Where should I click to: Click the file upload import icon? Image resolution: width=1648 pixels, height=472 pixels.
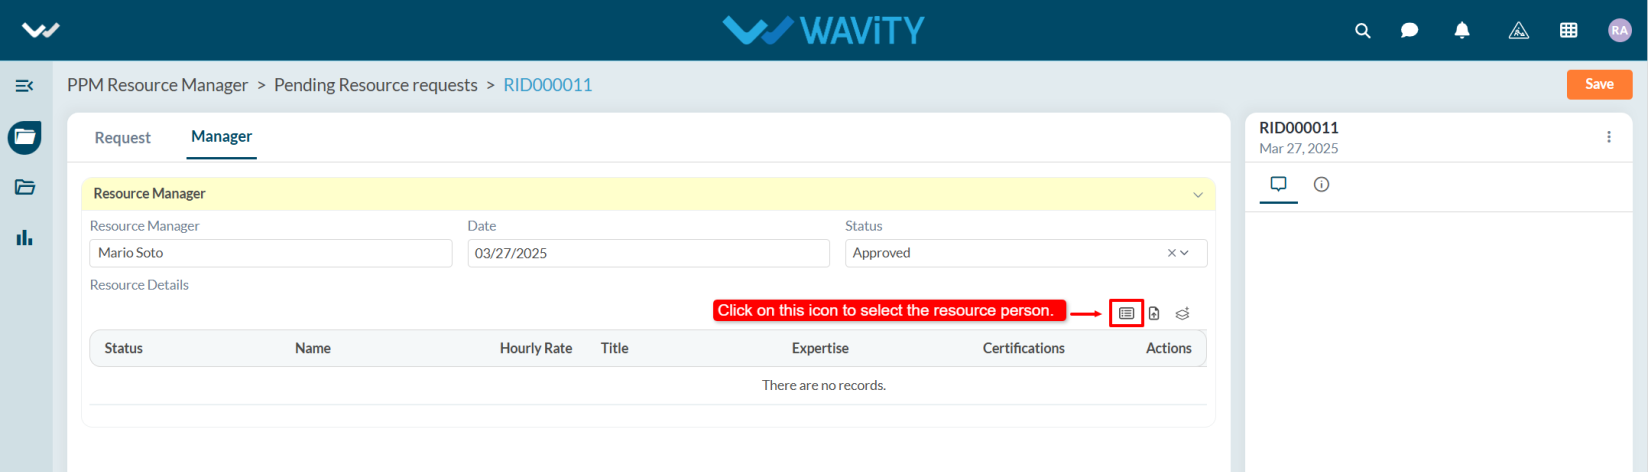coord(1154,313)
